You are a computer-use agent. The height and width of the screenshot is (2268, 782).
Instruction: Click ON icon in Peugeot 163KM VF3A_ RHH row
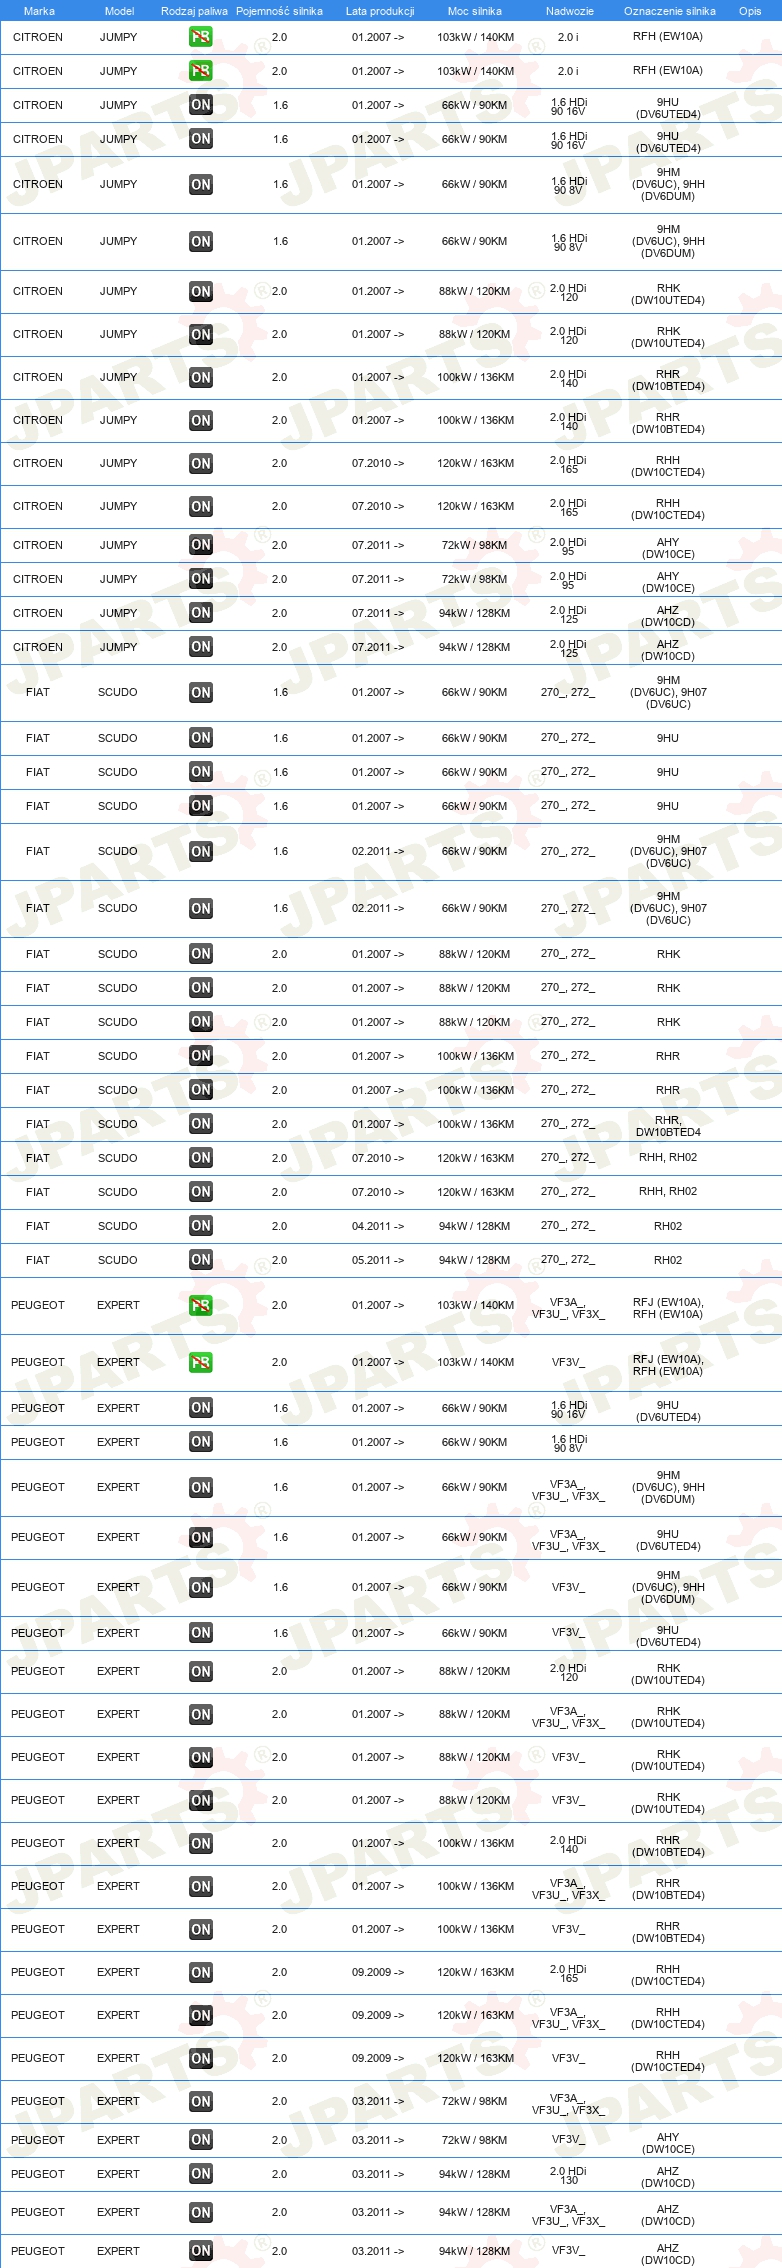(201, 2015)
